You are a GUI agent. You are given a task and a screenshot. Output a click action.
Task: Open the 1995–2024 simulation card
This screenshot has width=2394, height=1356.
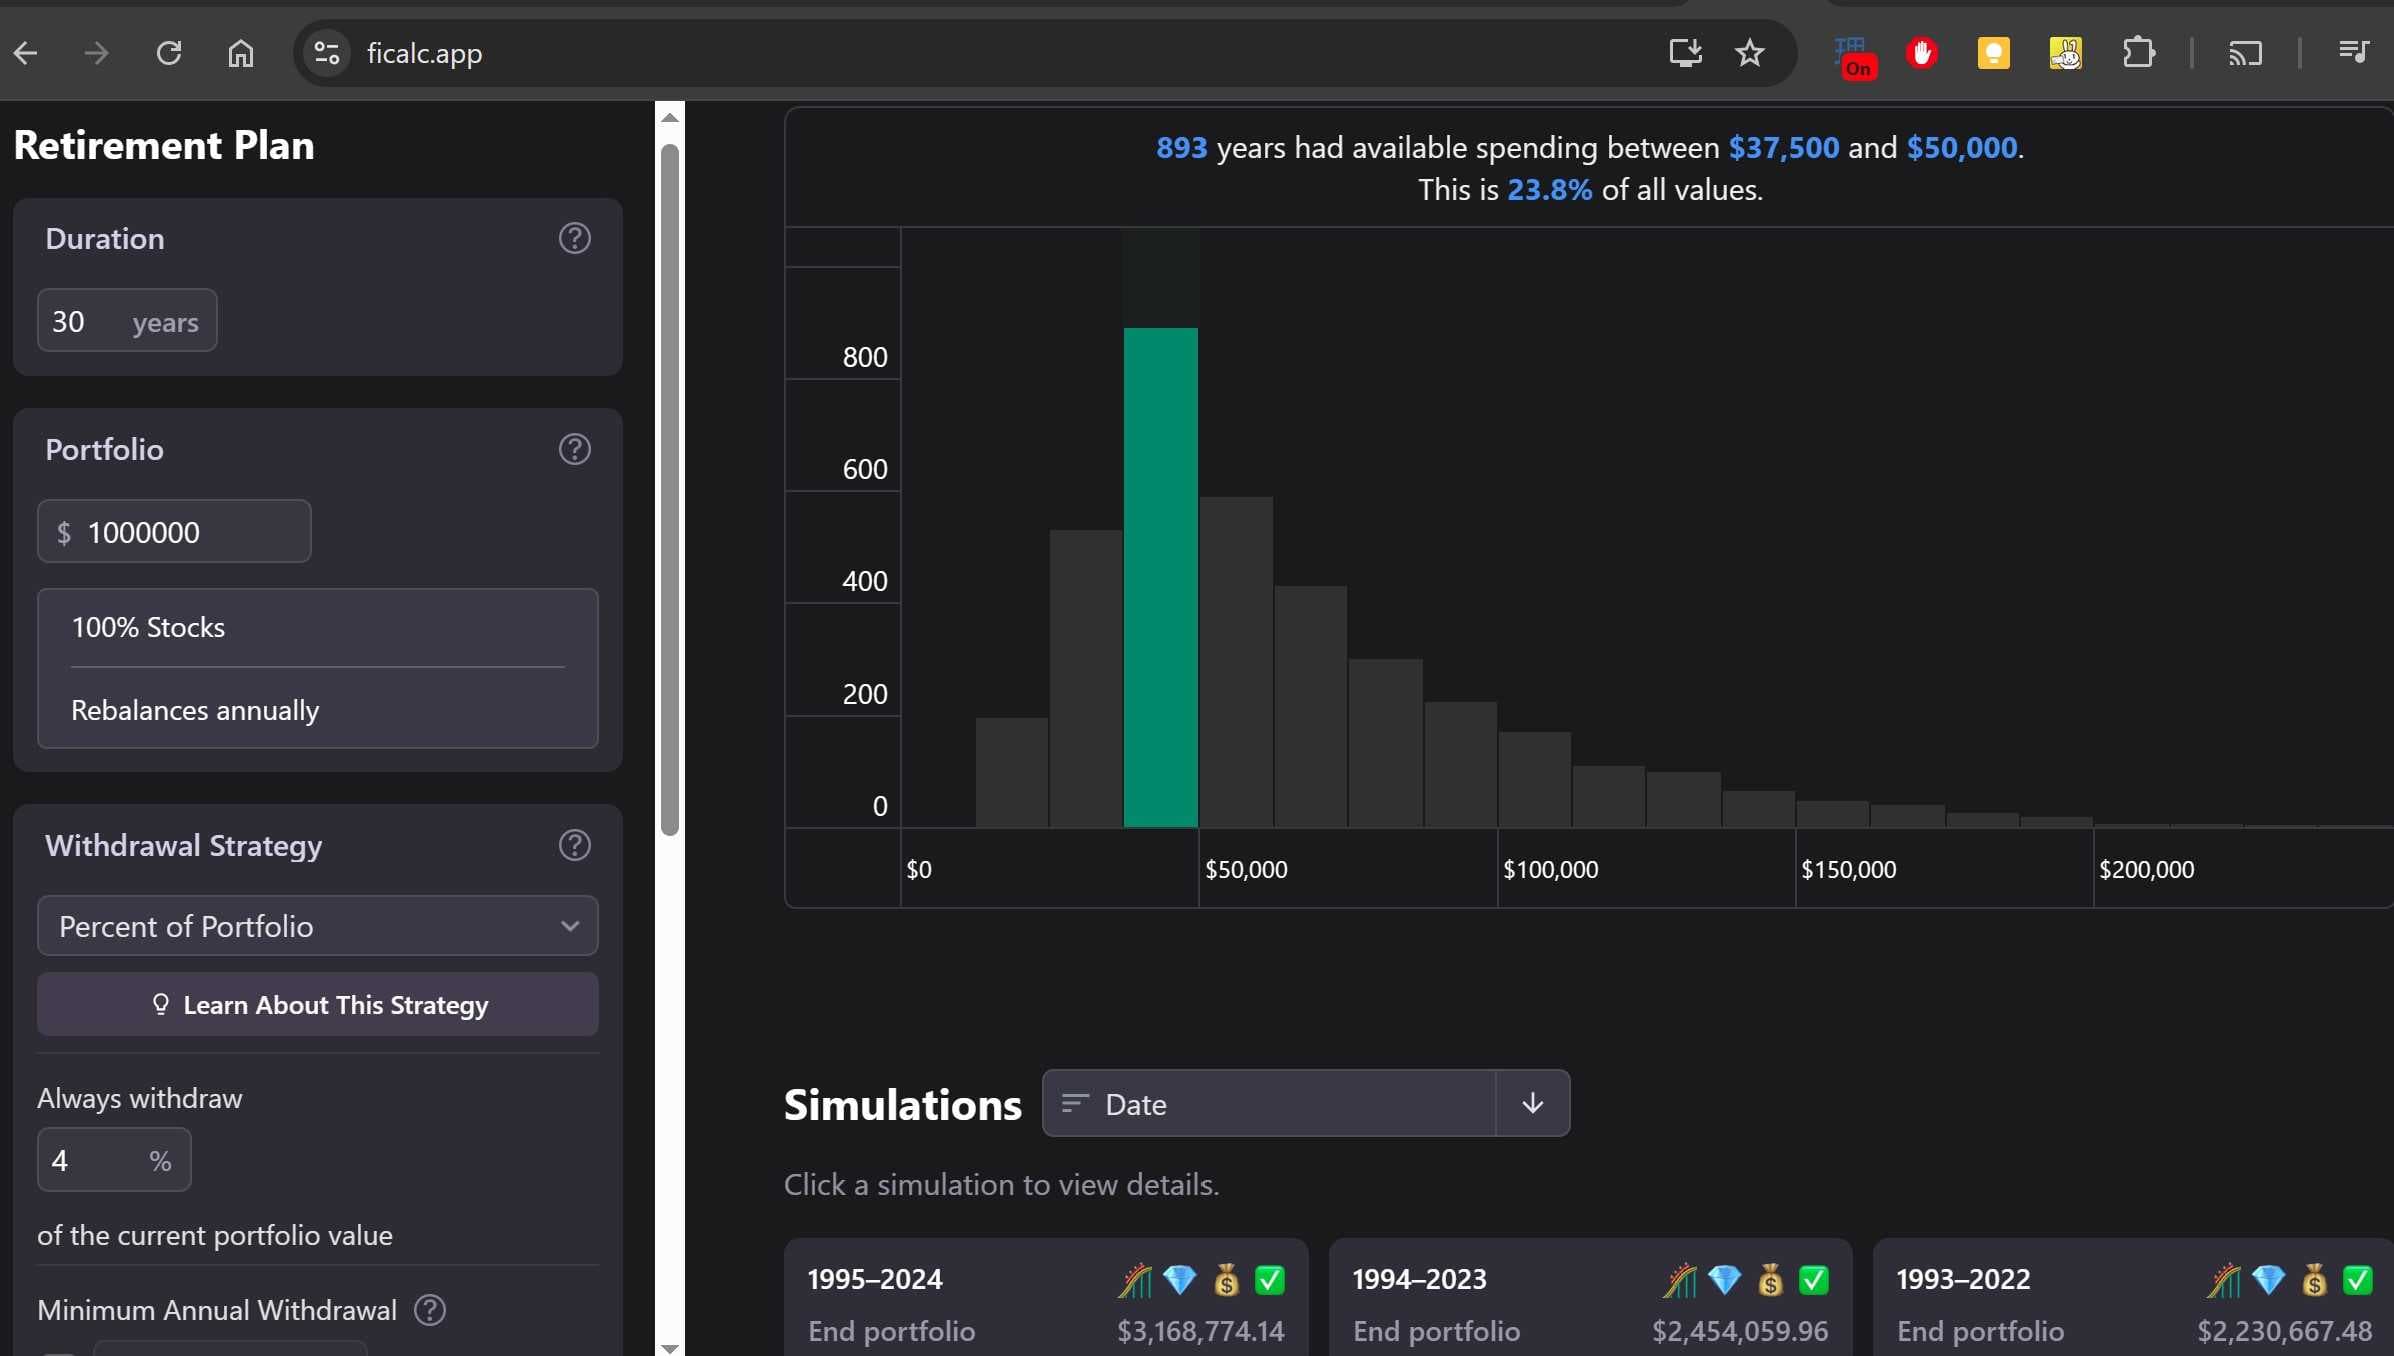1046,1297
